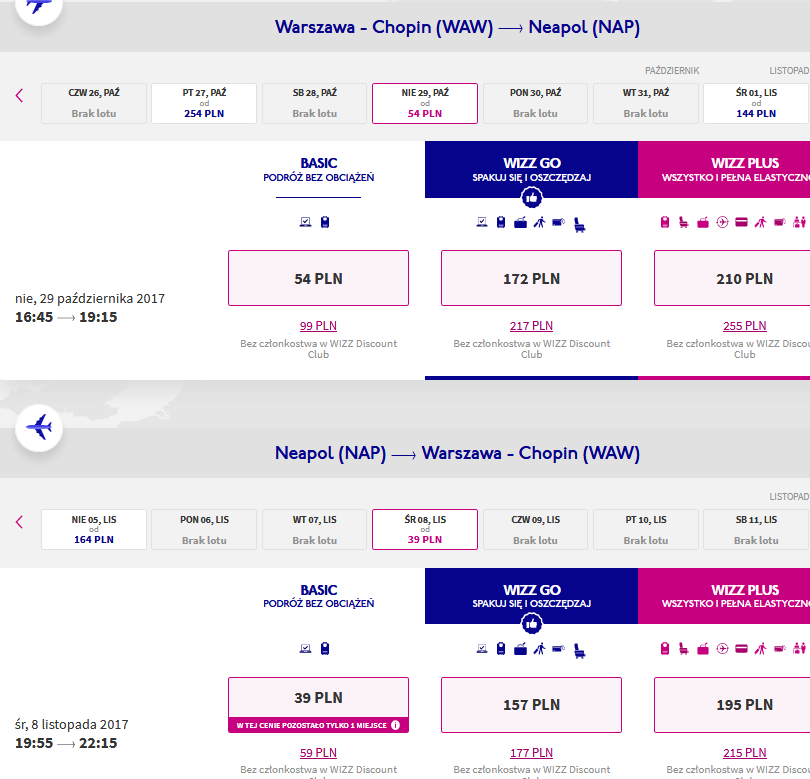Click the outbound WIZZ PLUS checked suitcase icon
810x779 pixels.
[703, 223]
